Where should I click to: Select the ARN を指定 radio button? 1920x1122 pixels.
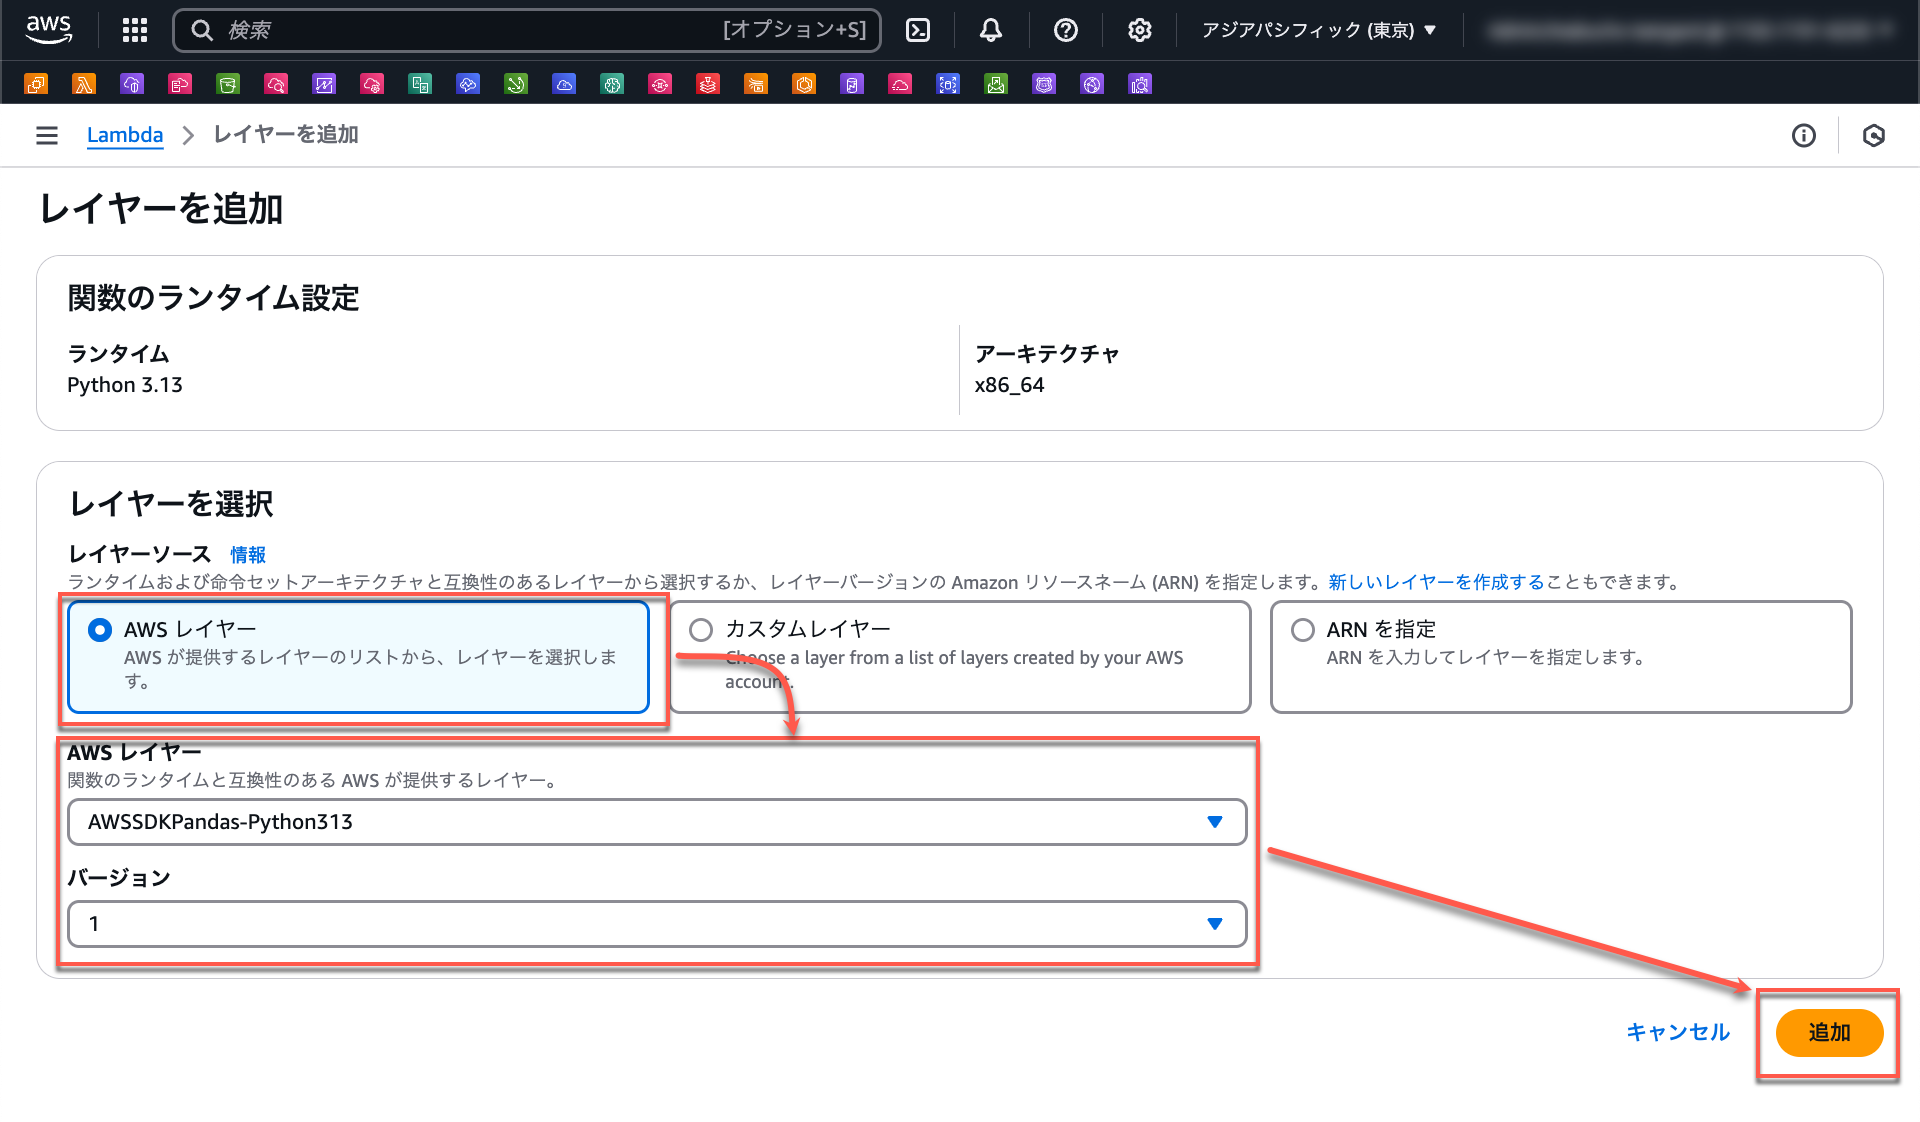click(x=1303, y=629)
